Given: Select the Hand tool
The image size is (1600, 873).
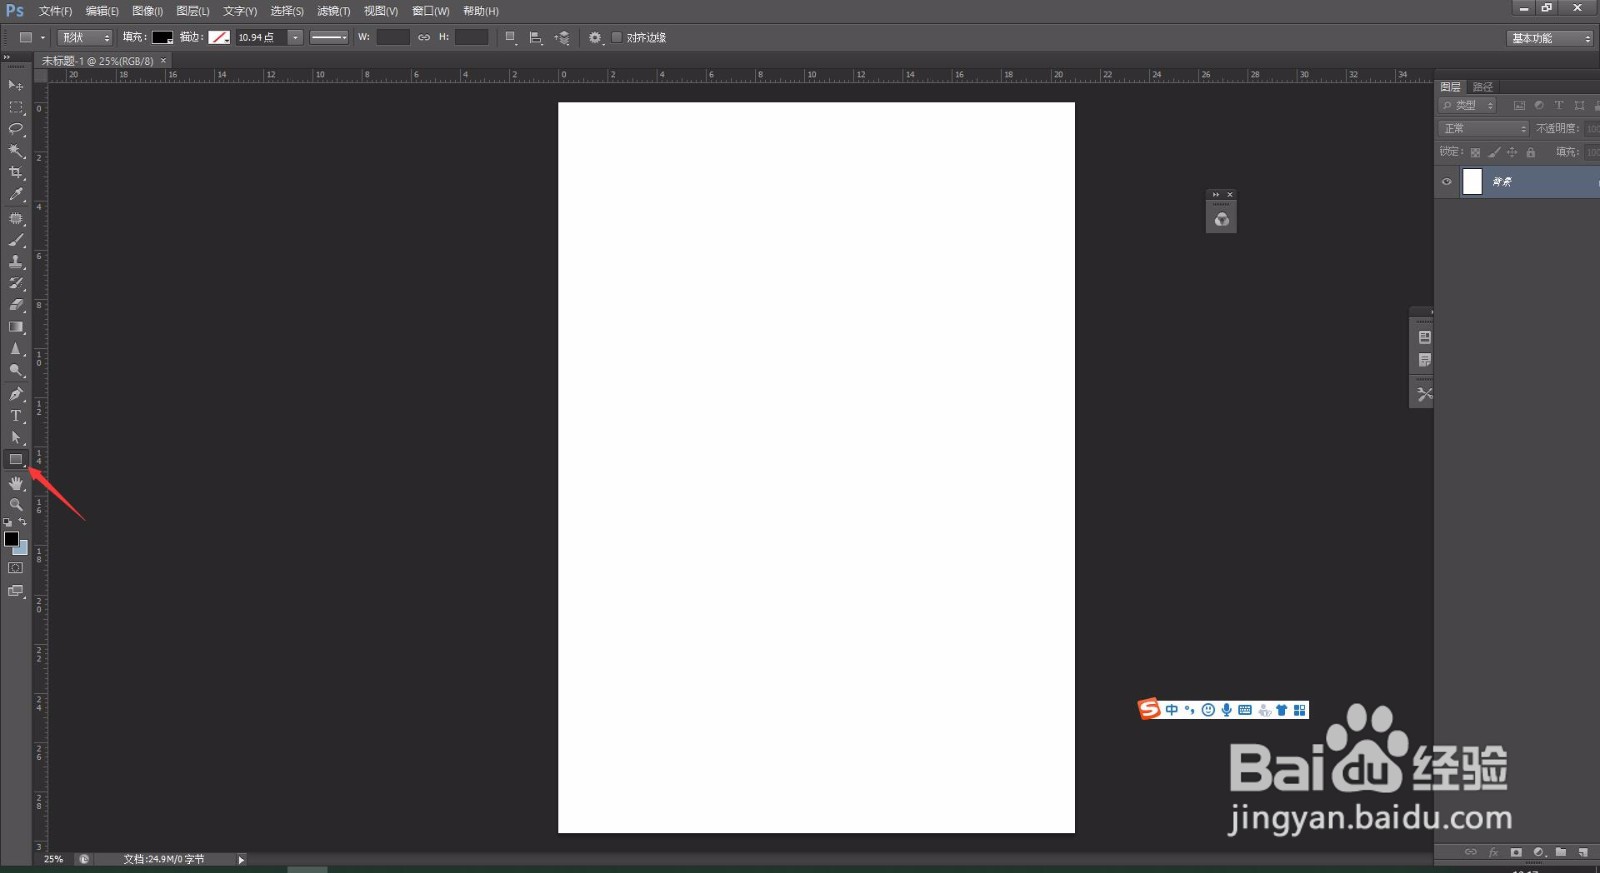Looking at the screenshot, I should [15, 483].
